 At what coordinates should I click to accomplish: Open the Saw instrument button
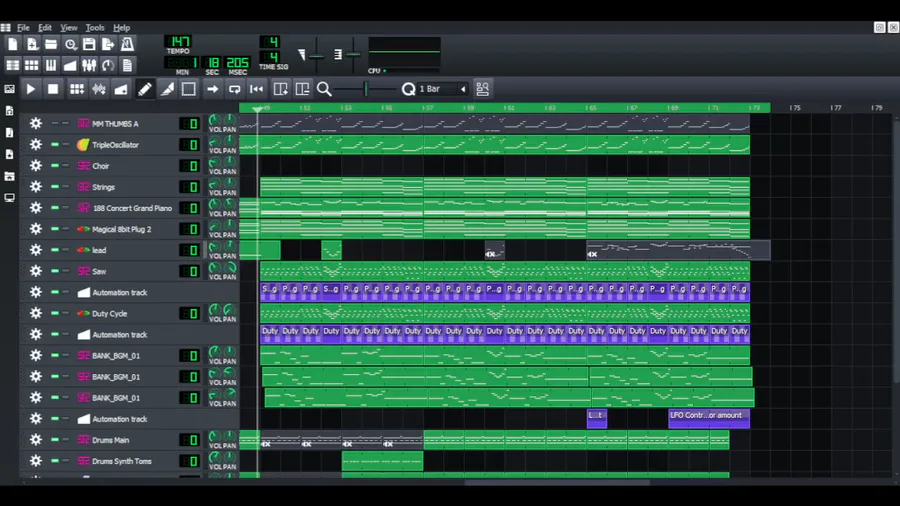(x=126, y=271)
